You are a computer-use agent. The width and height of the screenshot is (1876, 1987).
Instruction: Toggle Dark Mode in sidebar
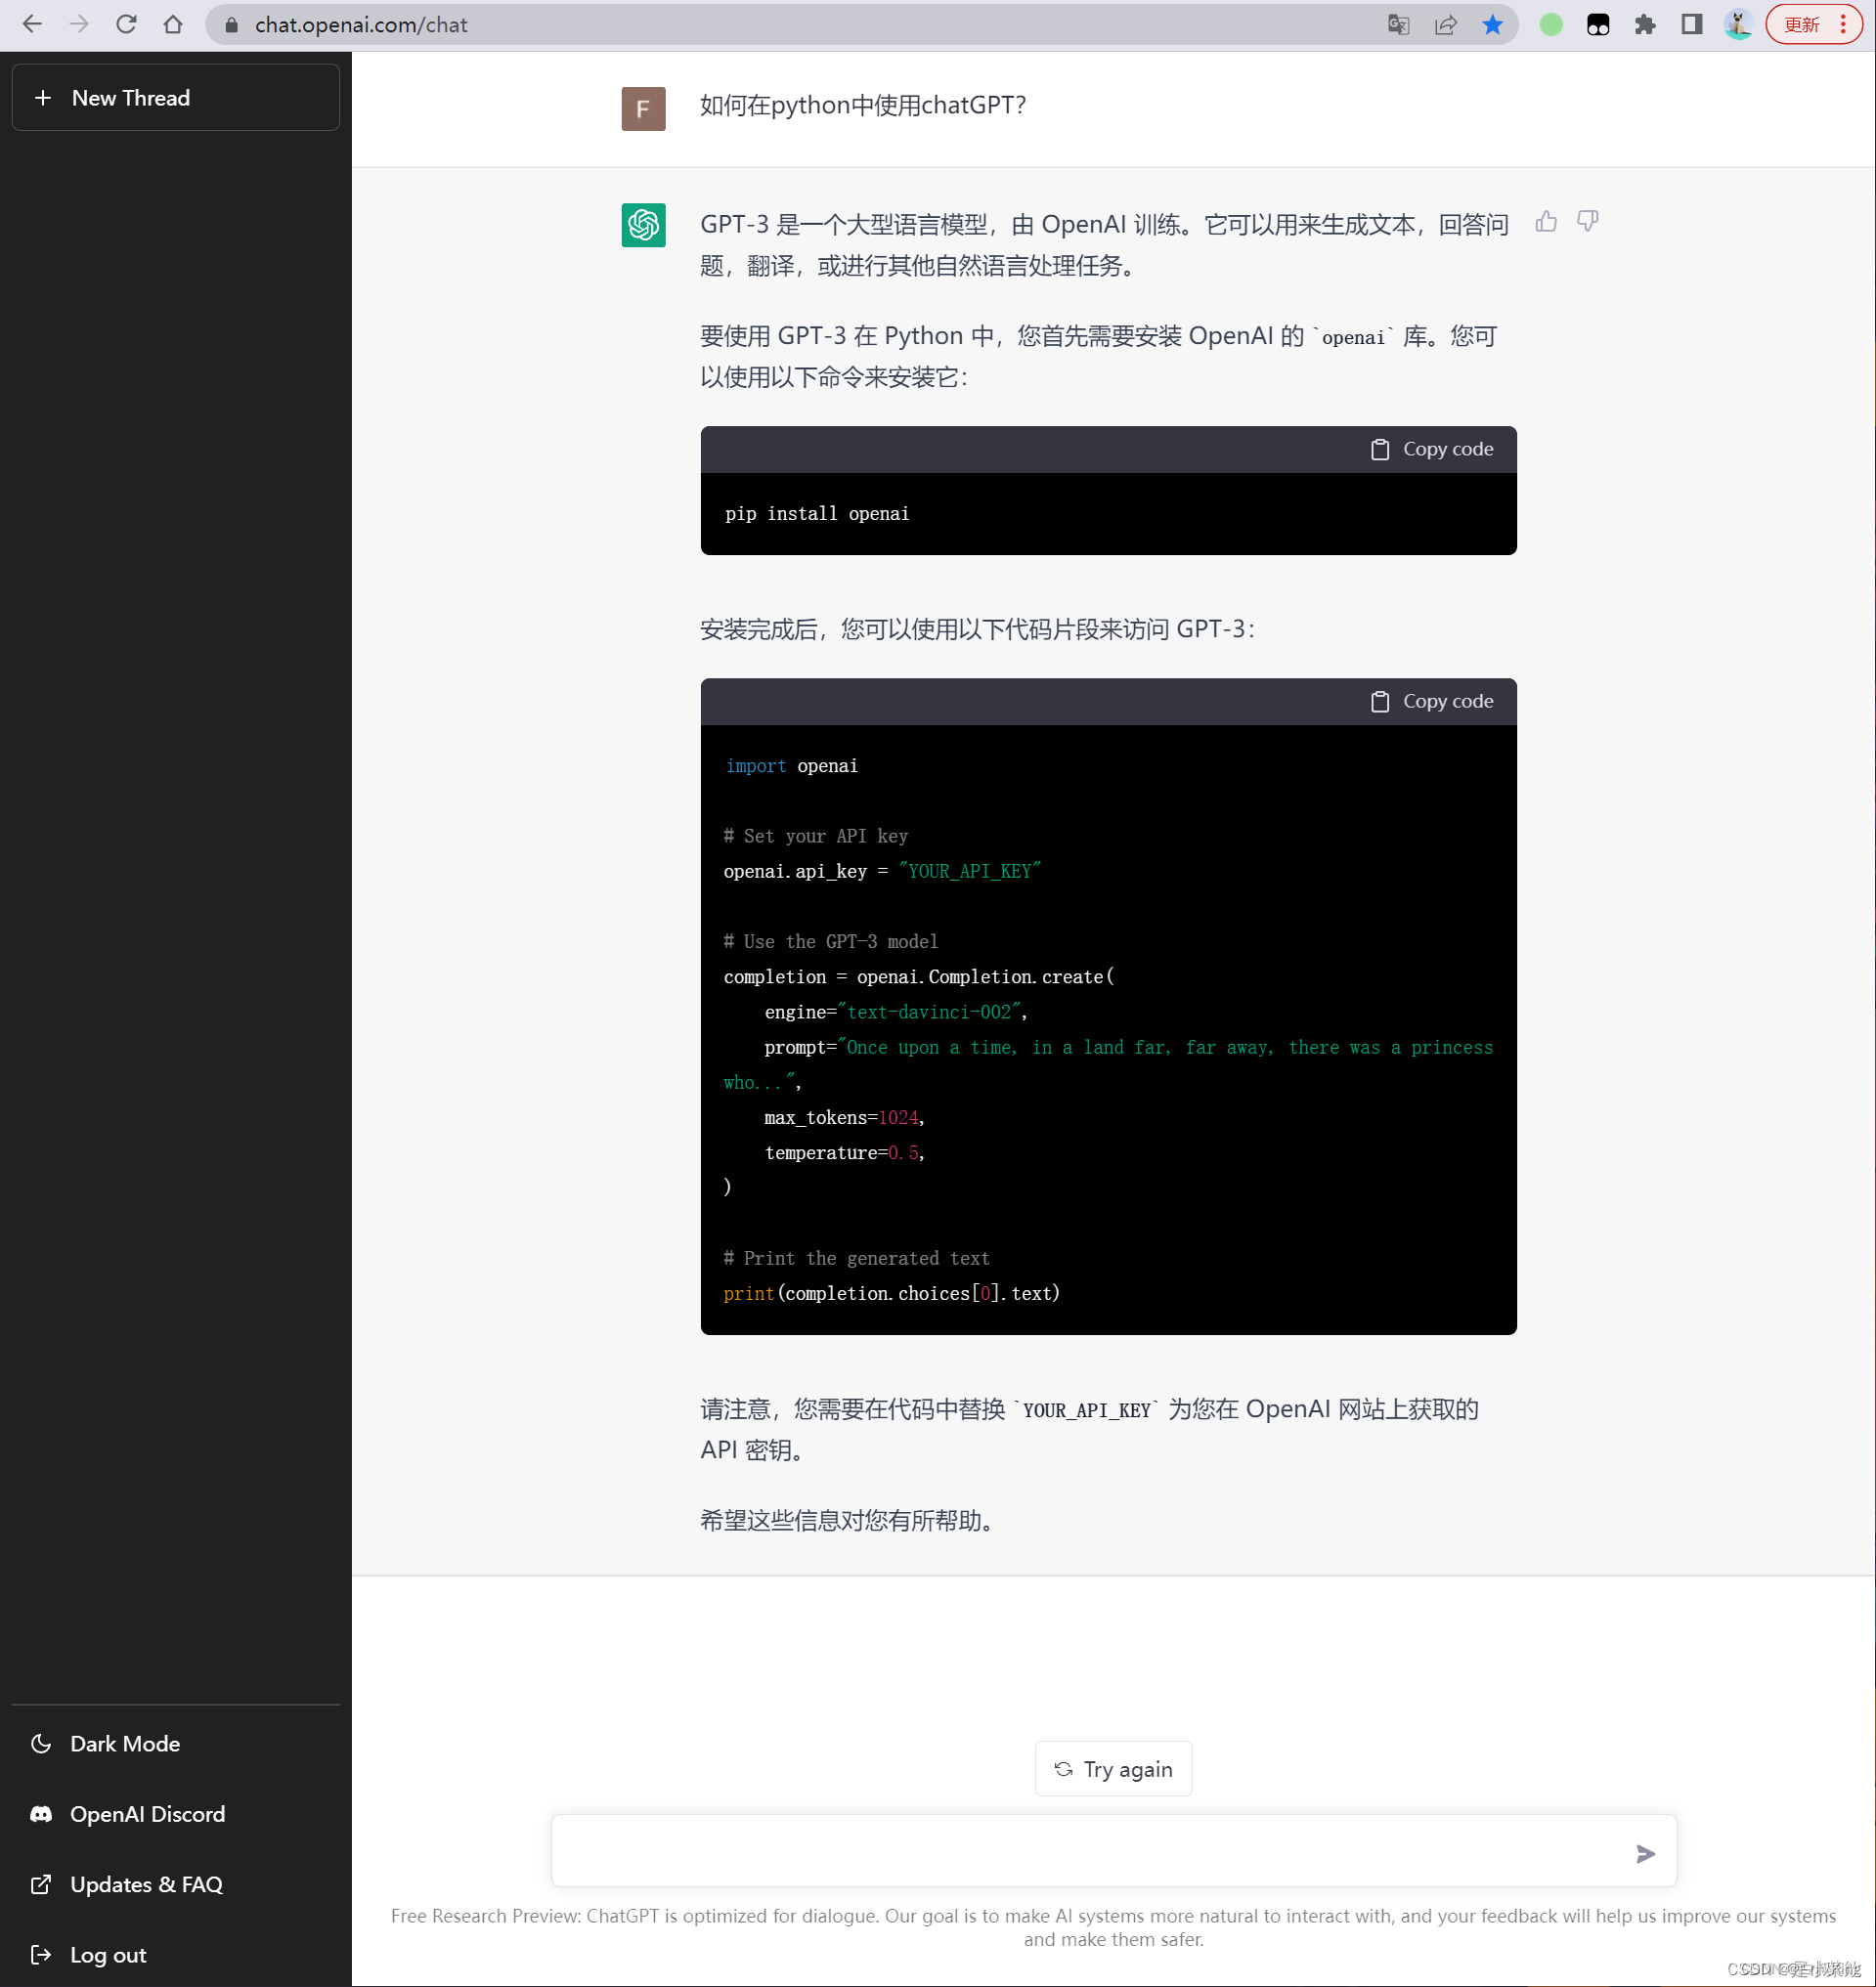pos(176,1744)
